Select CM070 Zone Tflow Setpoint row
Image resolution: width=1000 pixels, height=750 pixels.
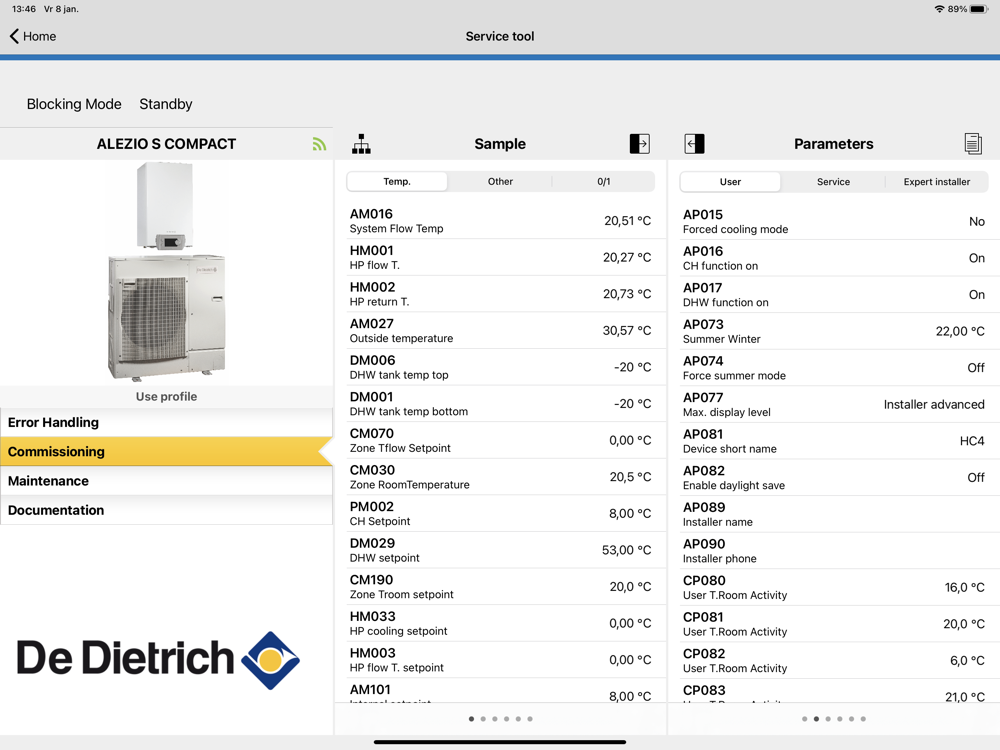pyautogui.click(x=501, y=440)
